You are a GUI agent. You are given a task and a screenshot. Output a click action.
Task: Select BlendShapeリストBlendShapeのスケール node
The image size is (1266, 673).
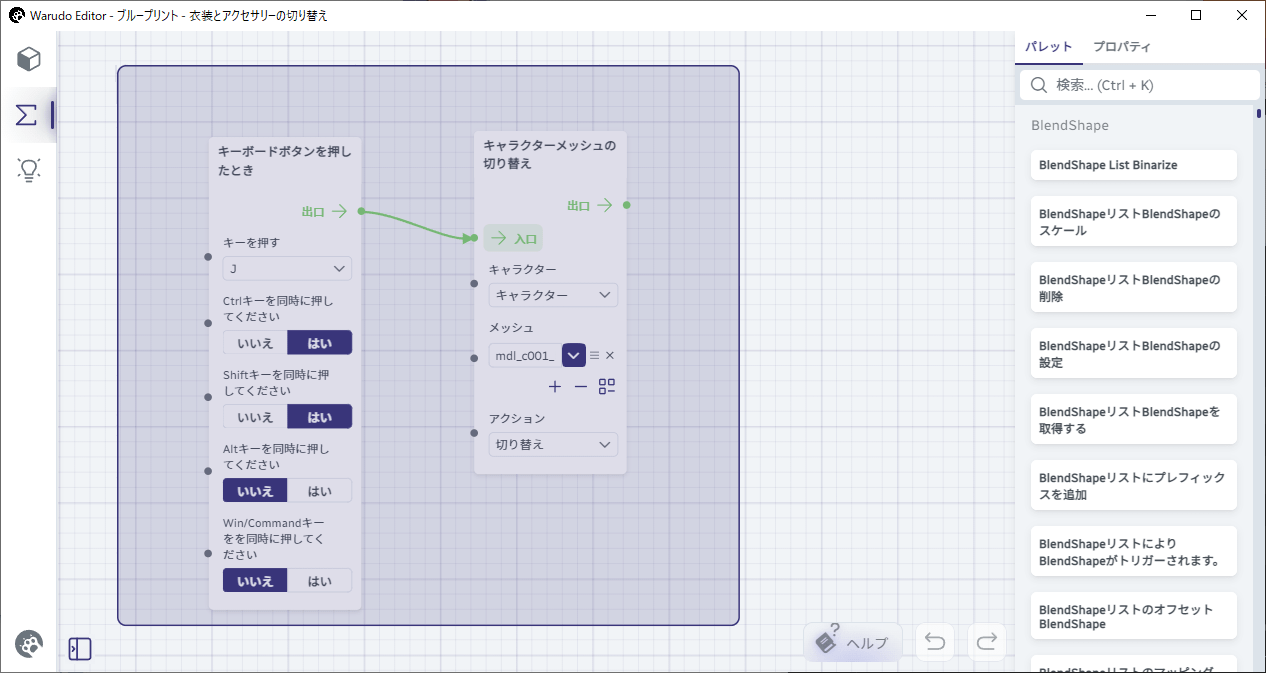click(x=1133, y=222)
